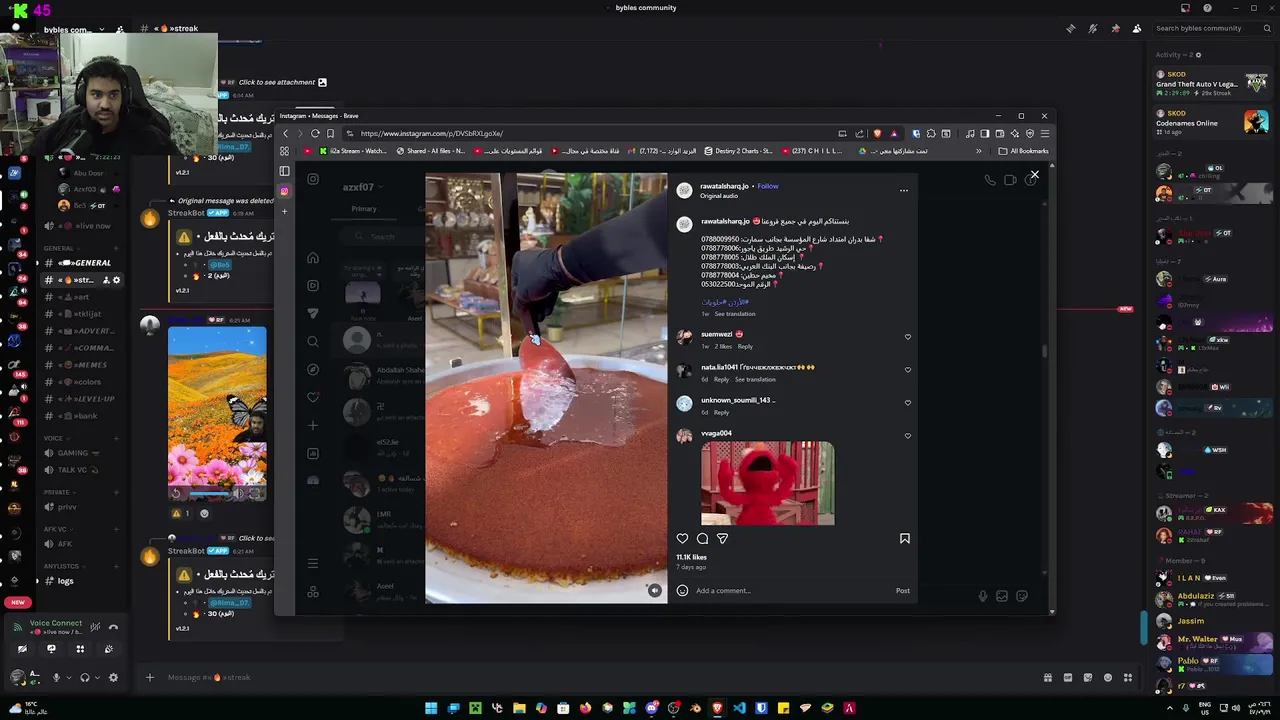Like suemwezi's comment

coord(908,337)
